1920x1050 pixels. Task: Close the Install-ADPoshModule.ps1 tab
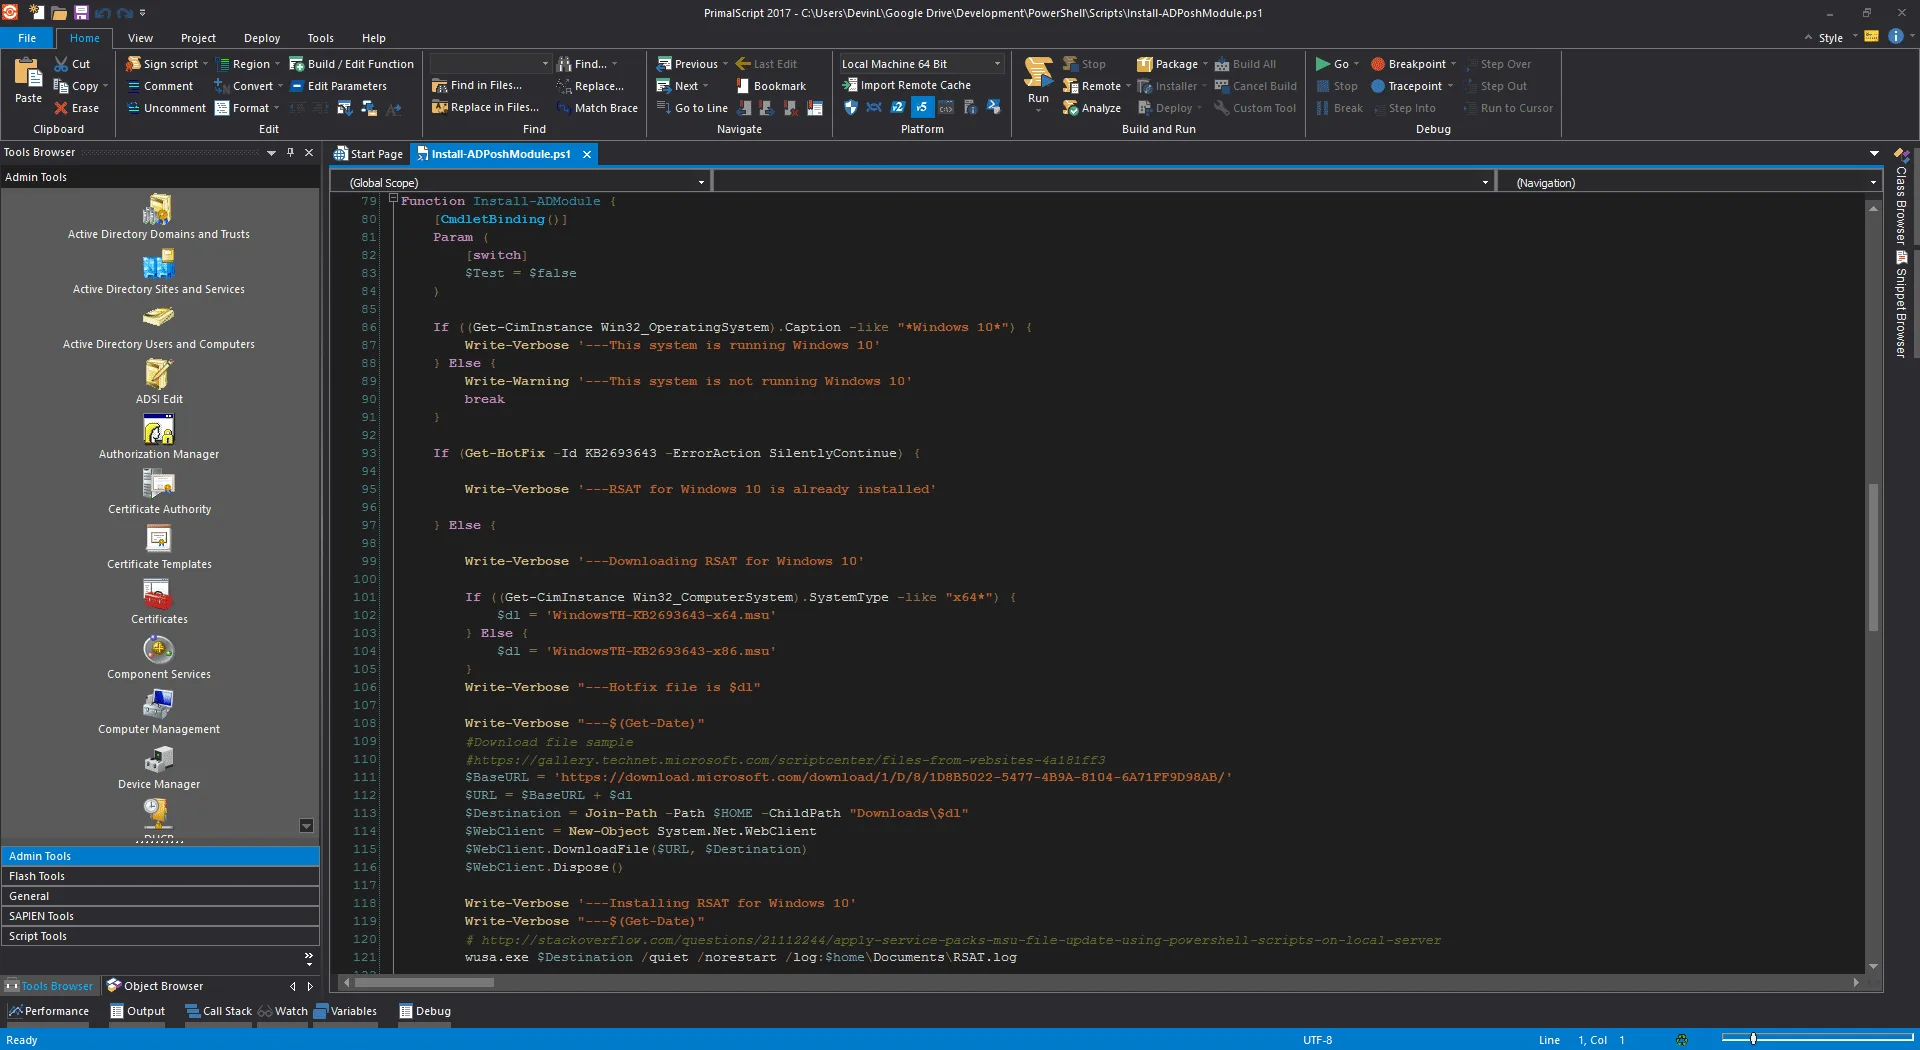[x=587, y=153]
